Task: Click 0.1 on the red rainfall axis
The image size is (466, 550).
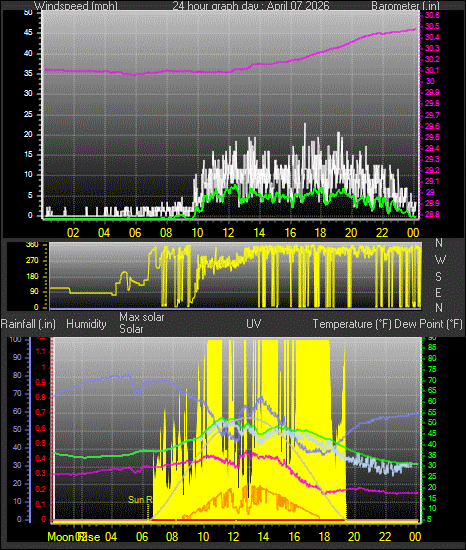Action: coord(41,504)
